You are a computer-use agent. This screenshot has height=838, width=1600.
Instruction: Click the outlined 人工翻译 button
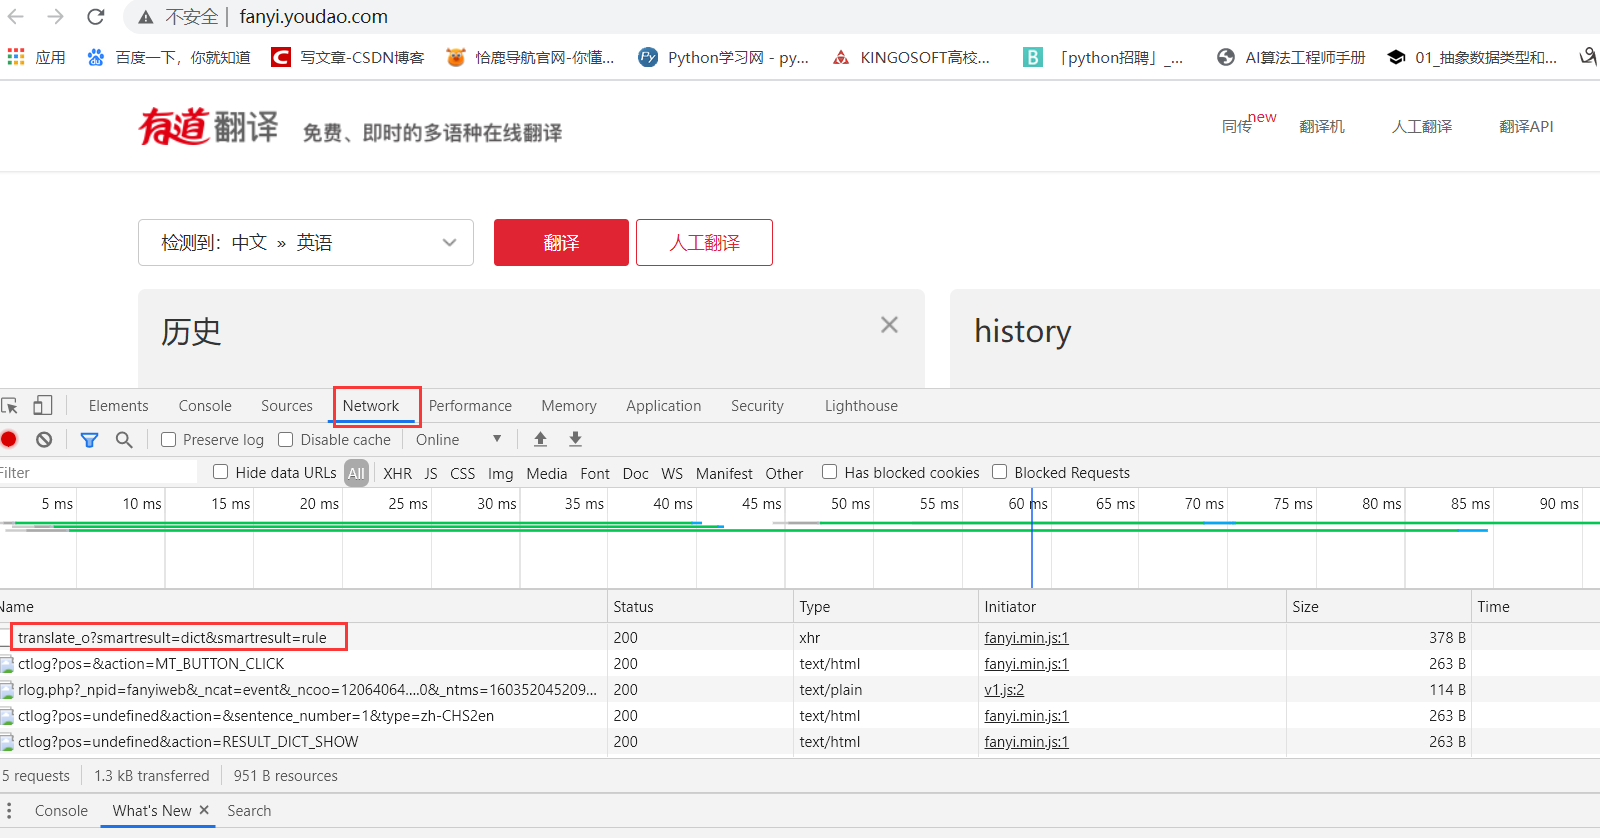click(704, 242)
